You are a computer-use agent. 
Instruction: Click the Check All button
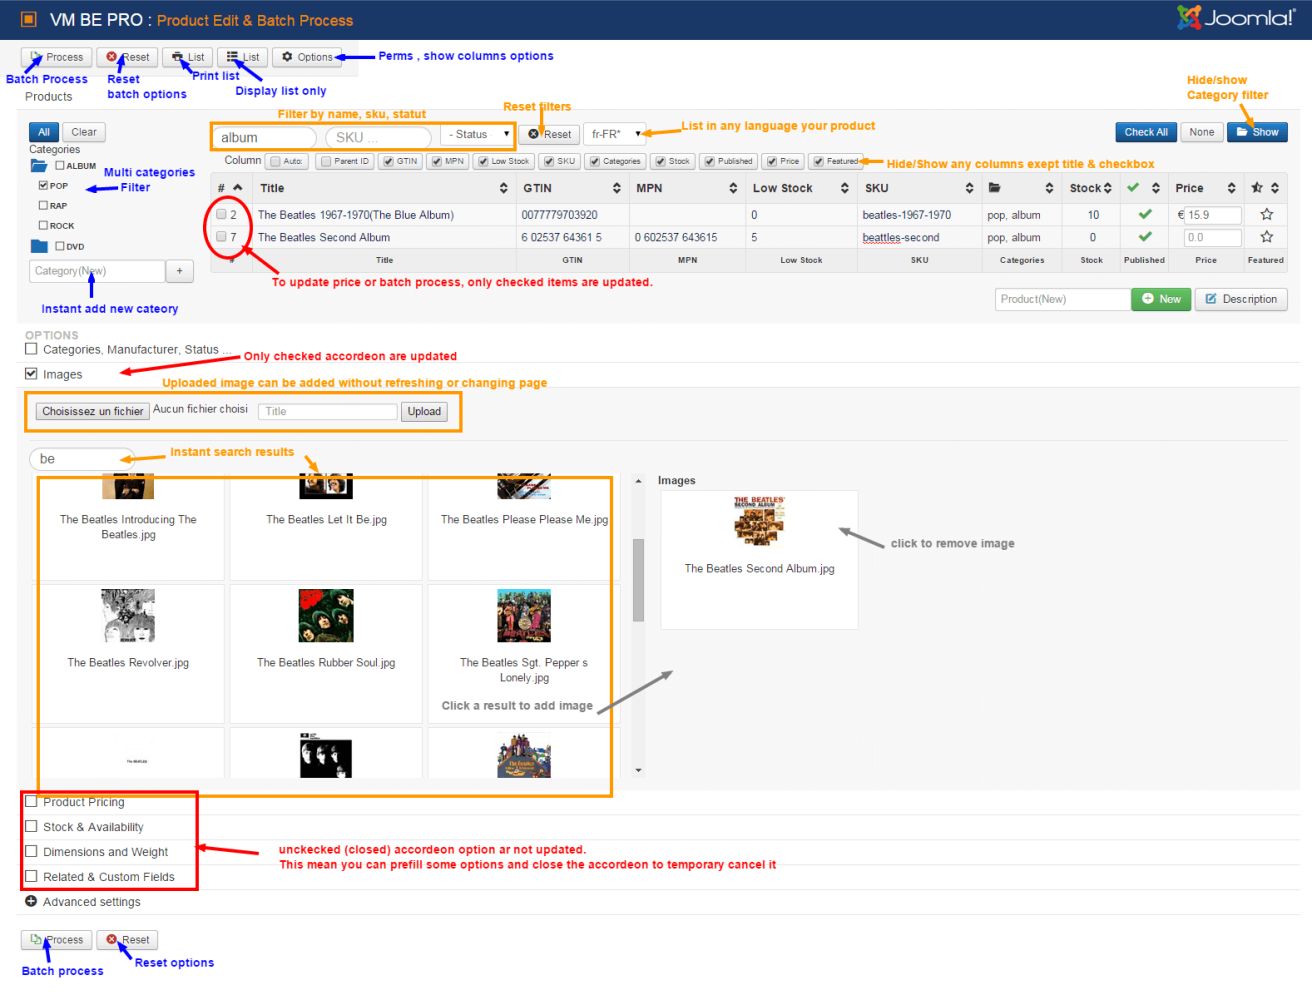click(1145, 132)
